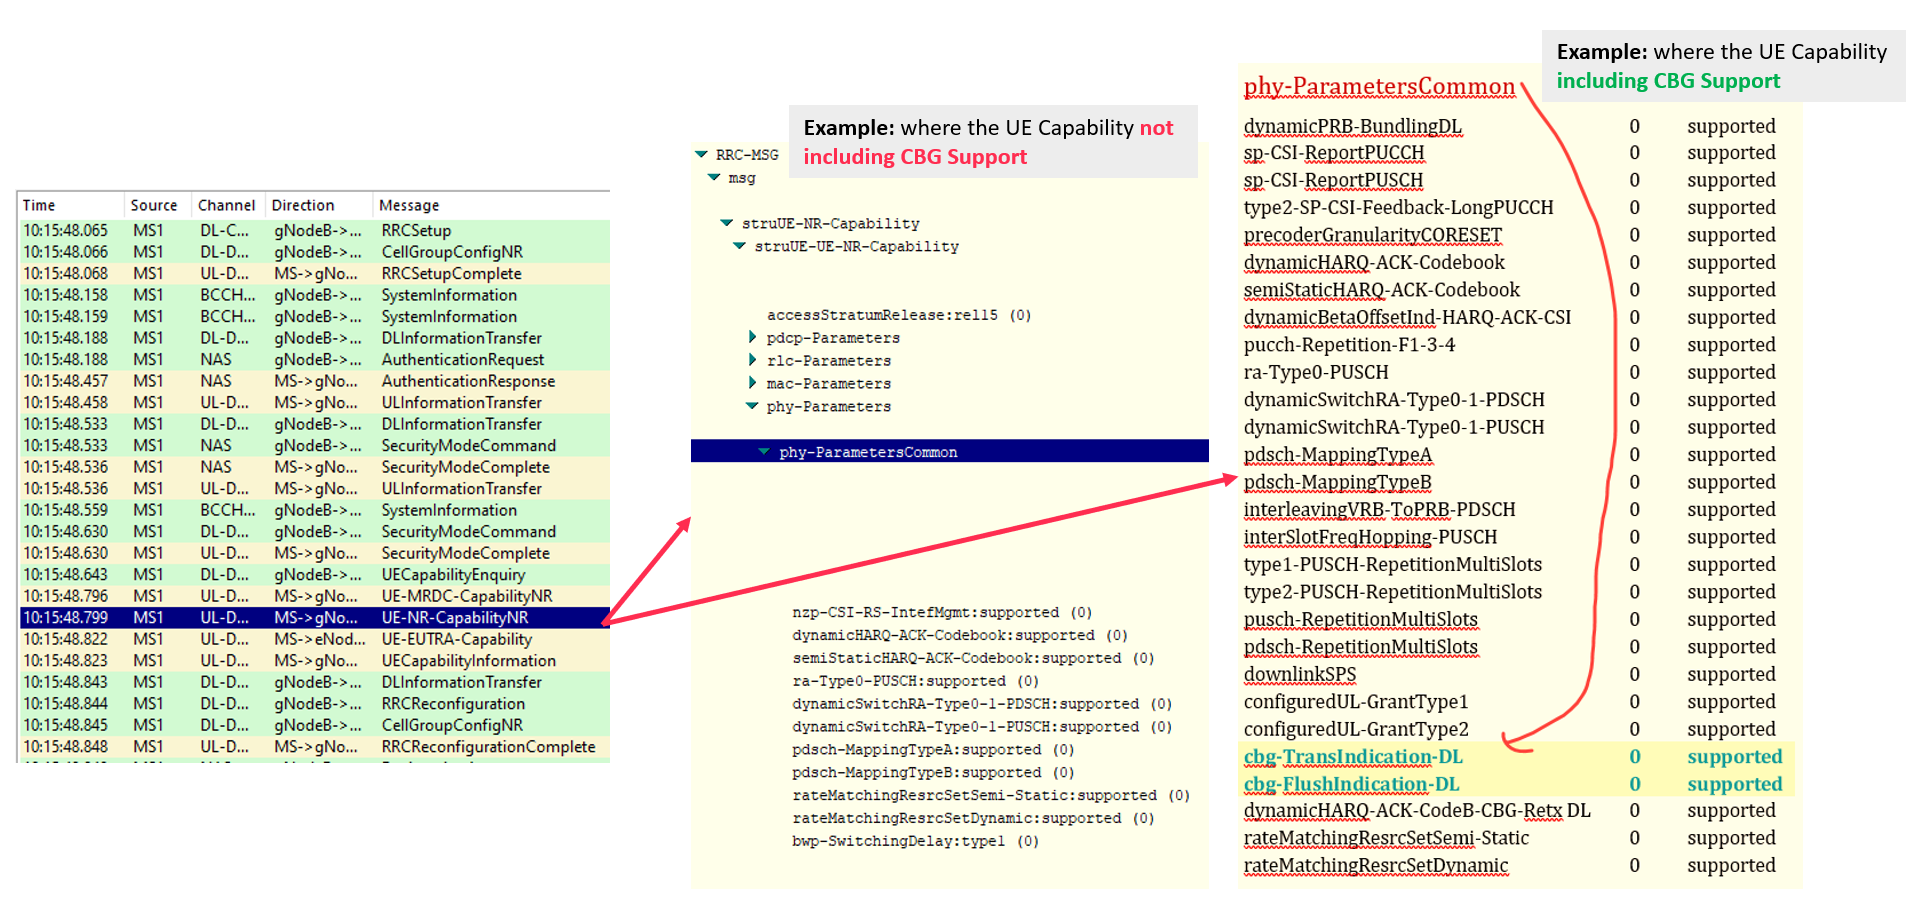Select the UE-NR-CapabilityNR message row
Viewport: 1909px width, 908px height.
click(x=314, y=618)
